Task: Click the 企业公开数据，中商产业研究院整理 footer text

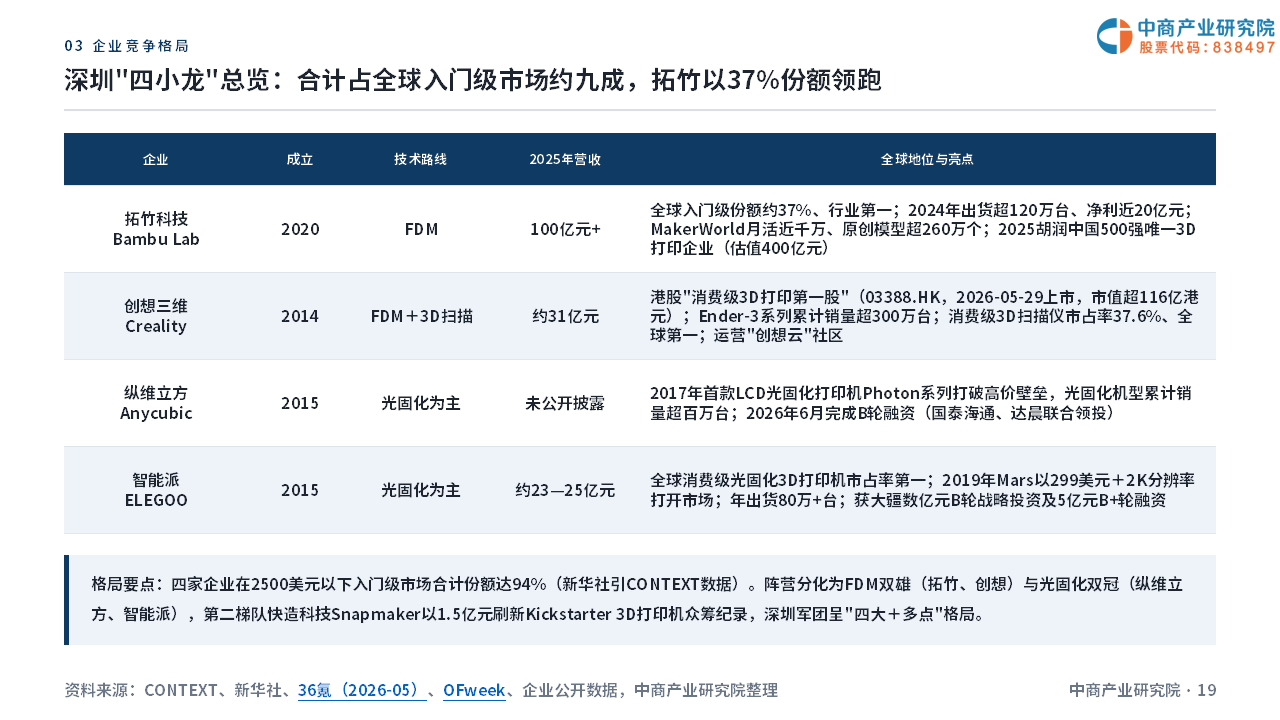Action: 650,690
